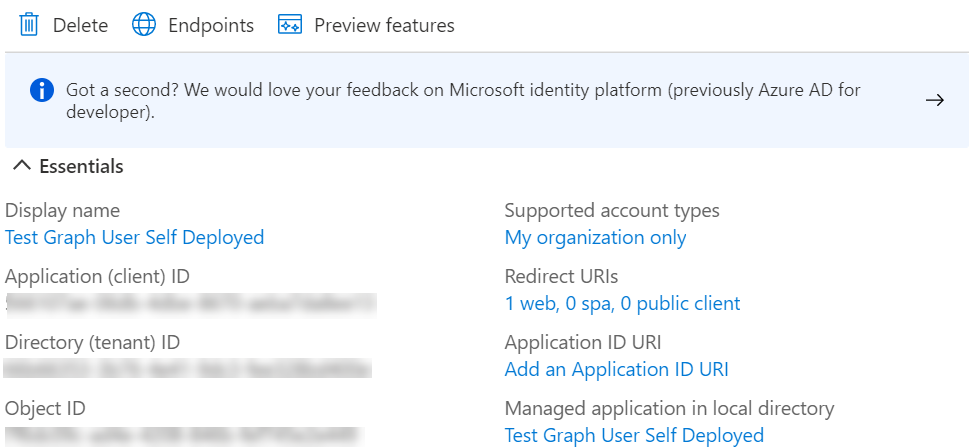Click the Display name label
Viewport: 974px width, 447px height.
[62, 210]
